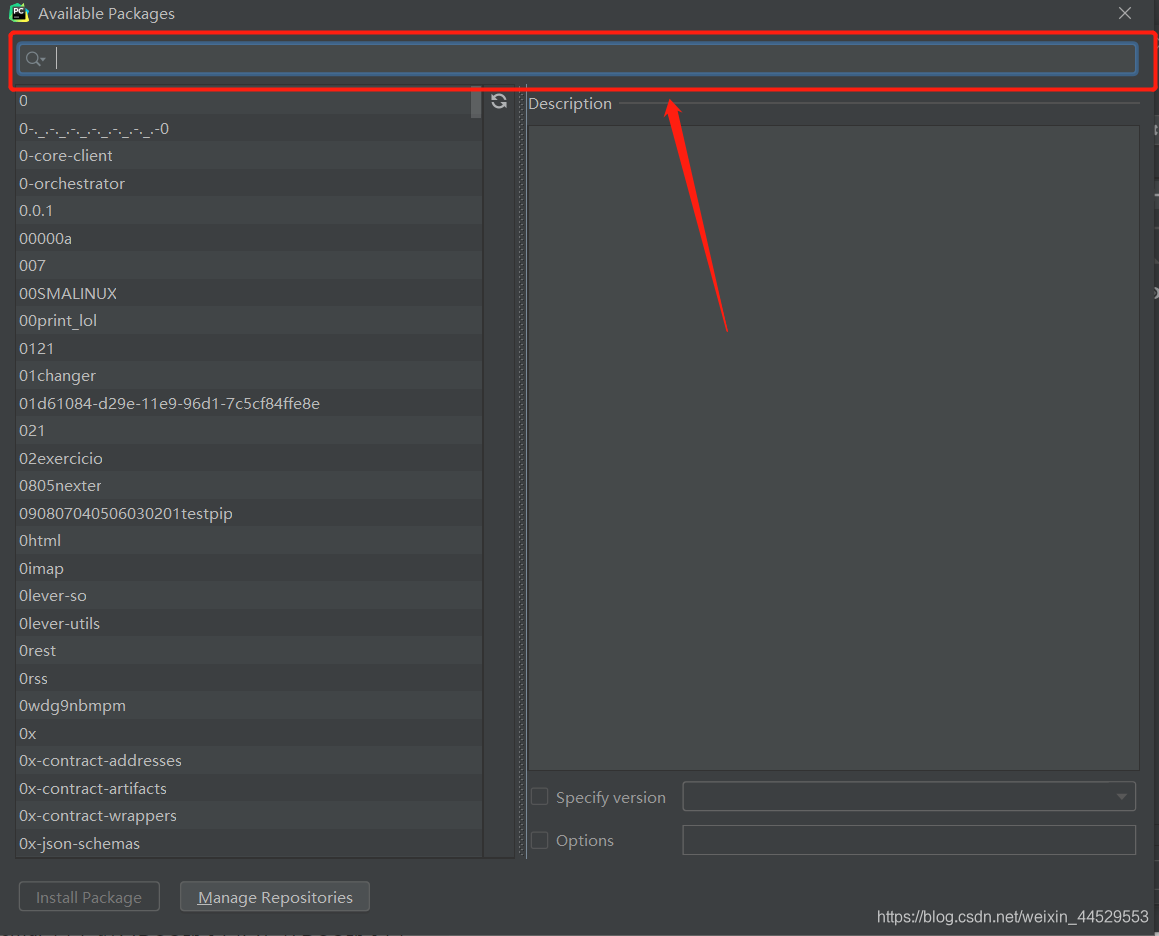Select package 0x-contract-wrappers
This screenshot has width=1159, height=936.
point(249,815)
